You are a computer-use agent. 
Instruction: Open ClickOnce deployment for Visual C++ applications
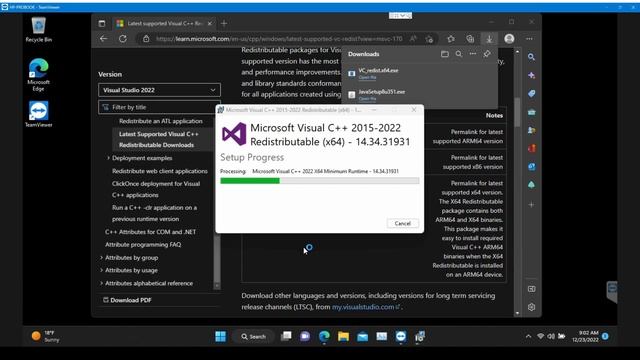pyautogui.click(x=156, y=189)
